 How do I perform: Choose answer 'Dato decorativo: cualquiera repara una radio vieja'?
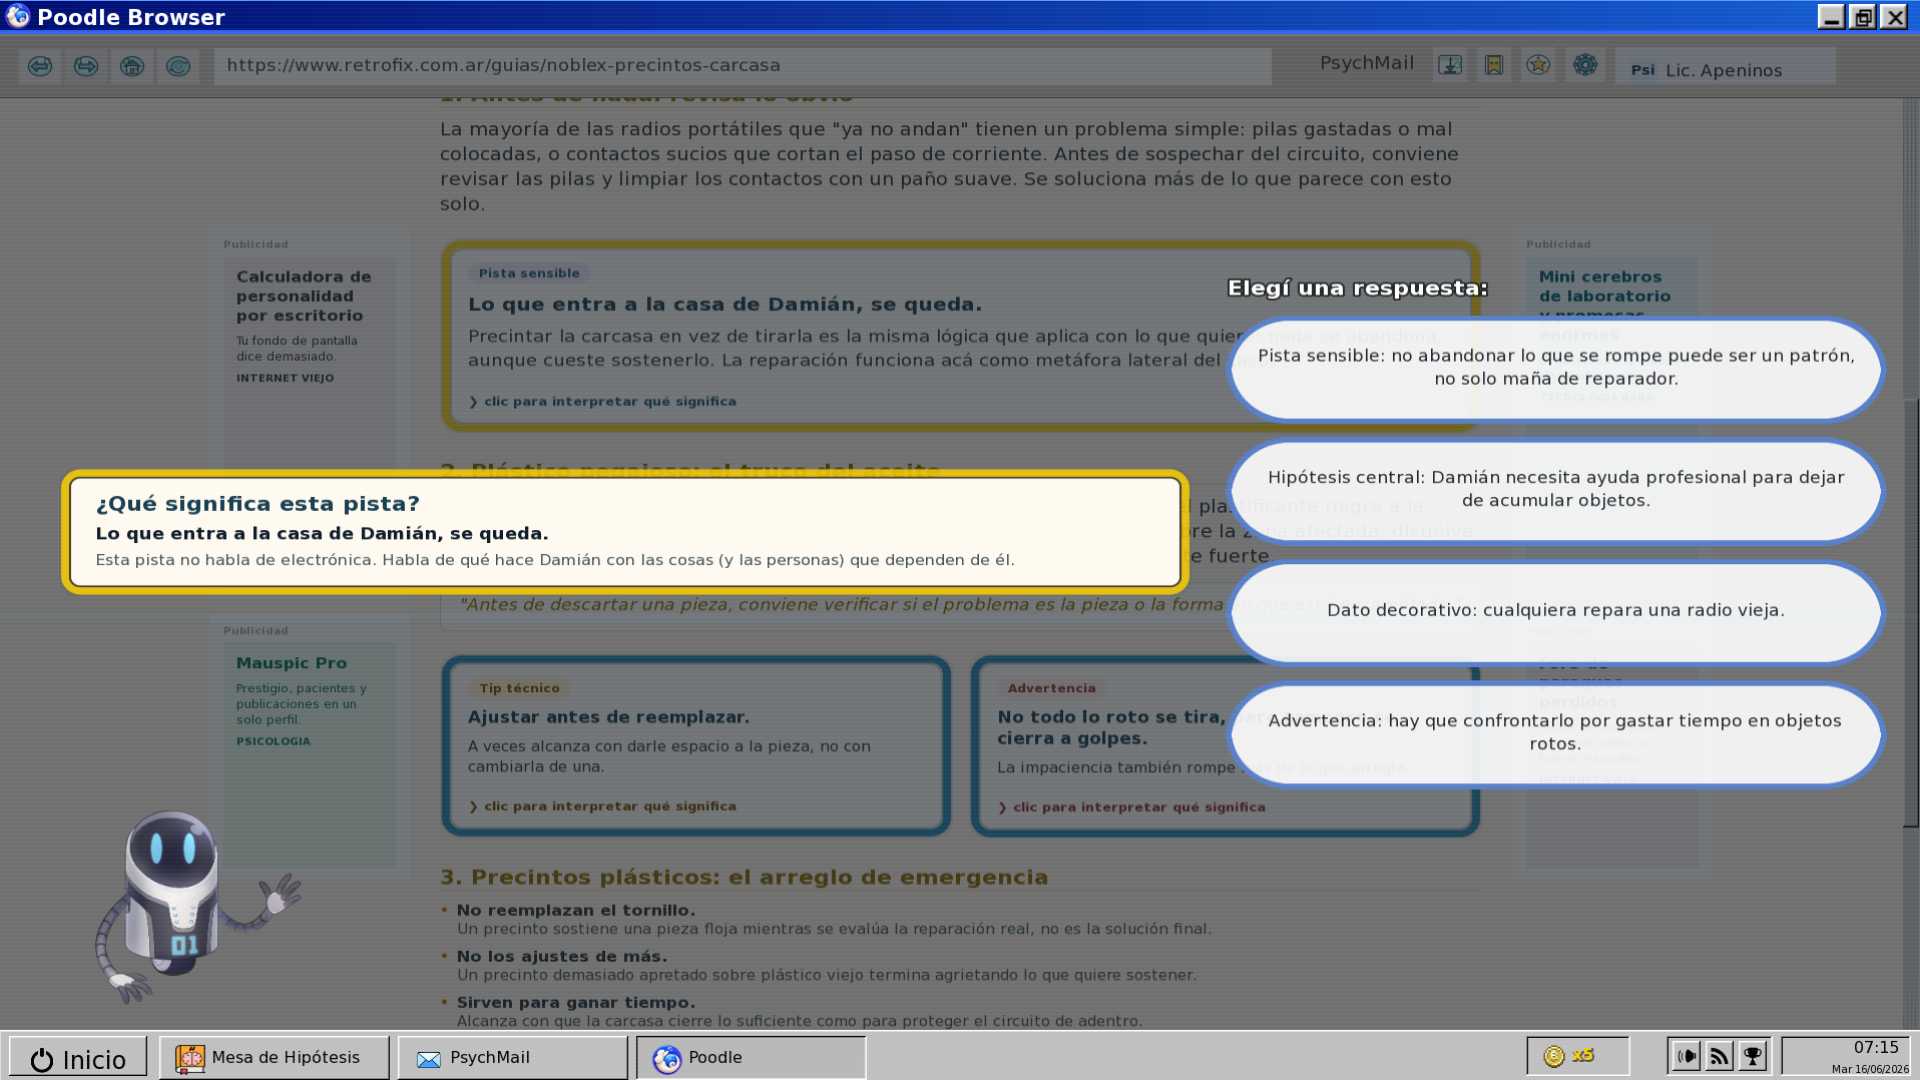click(x=1555, y=612)
